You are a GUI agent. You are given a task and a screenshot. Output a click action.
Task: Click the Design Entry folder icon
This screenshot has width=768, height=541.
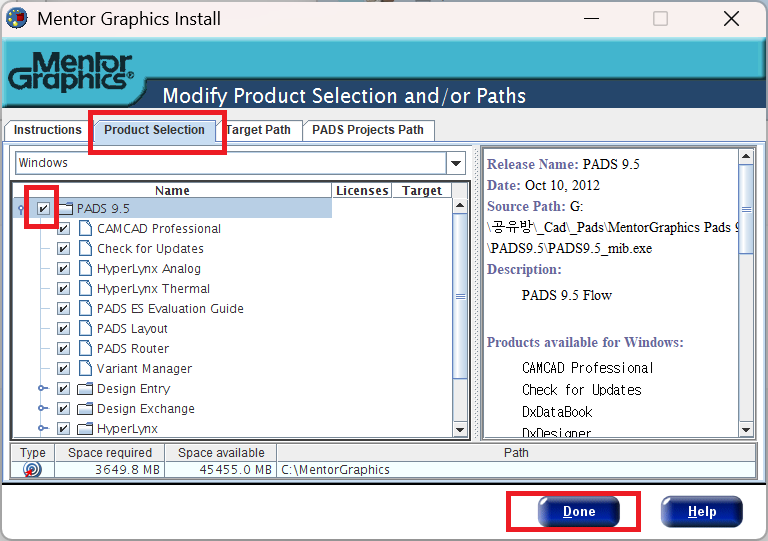85,389
